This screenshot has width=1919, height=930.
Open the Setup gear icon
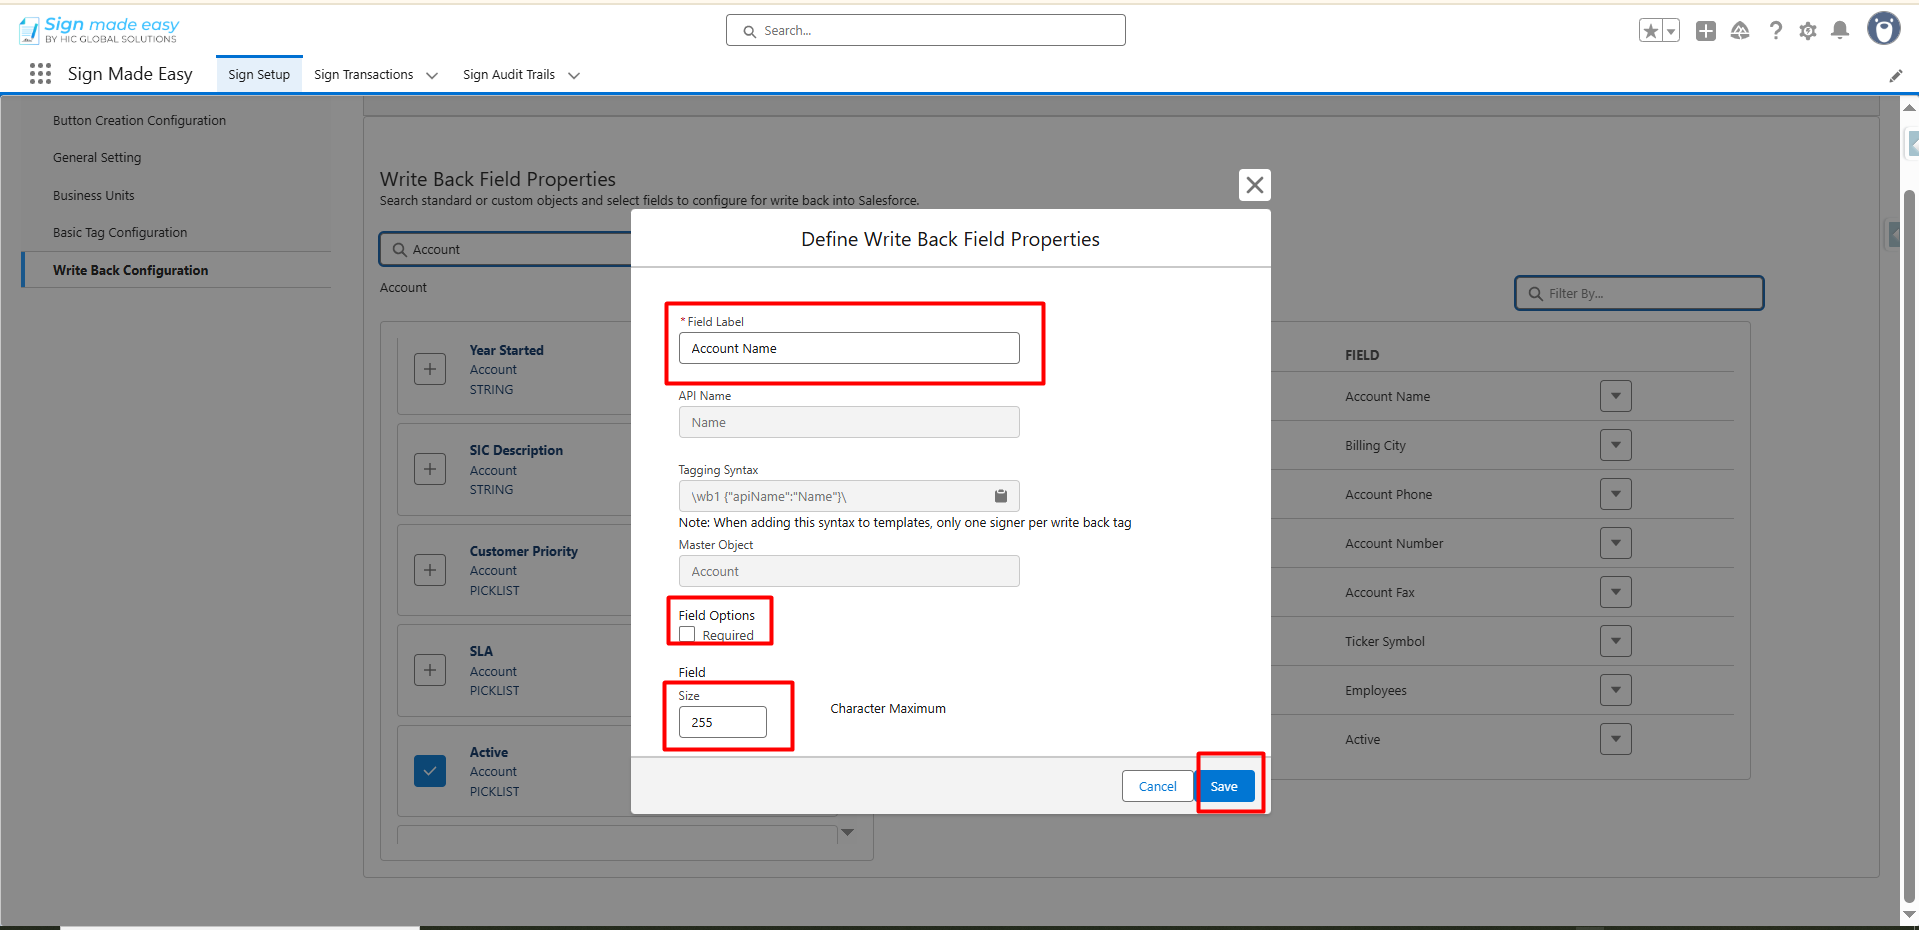[x=1808, y=31]
